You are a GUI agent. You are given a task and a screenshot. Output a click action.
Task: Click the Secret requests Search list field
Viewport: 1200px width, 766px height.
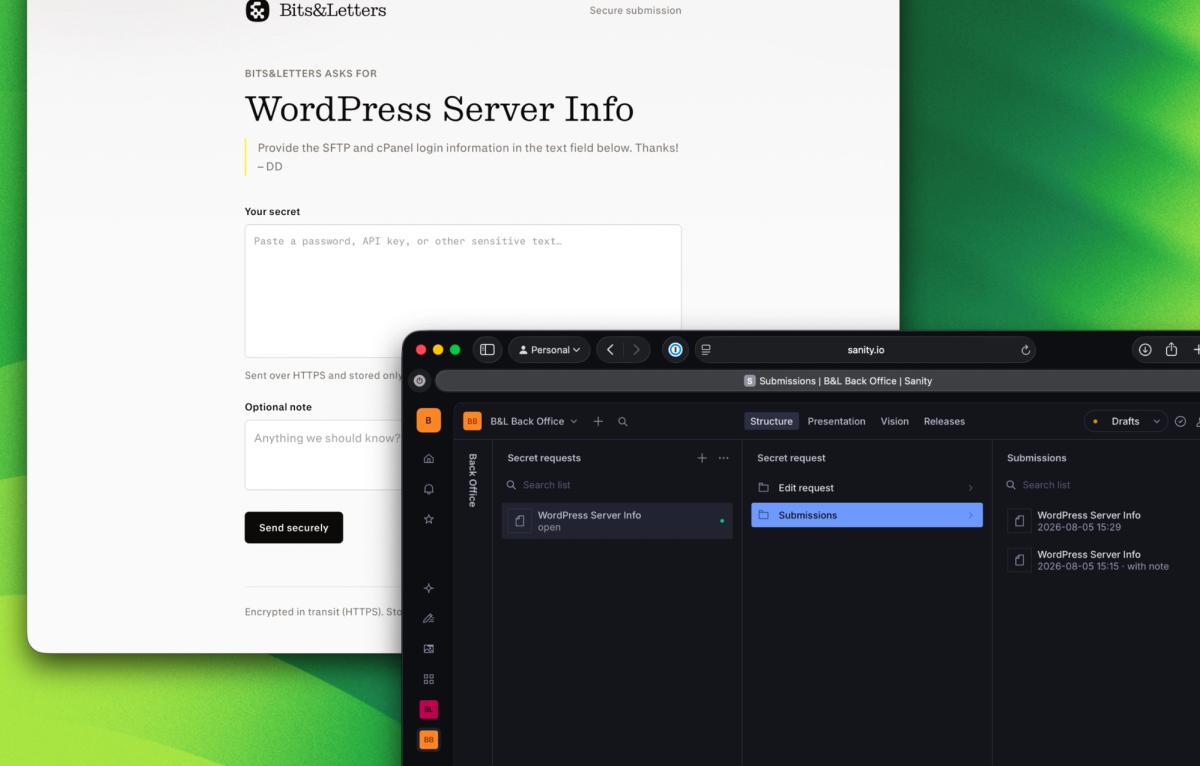(x=617, y=485)
